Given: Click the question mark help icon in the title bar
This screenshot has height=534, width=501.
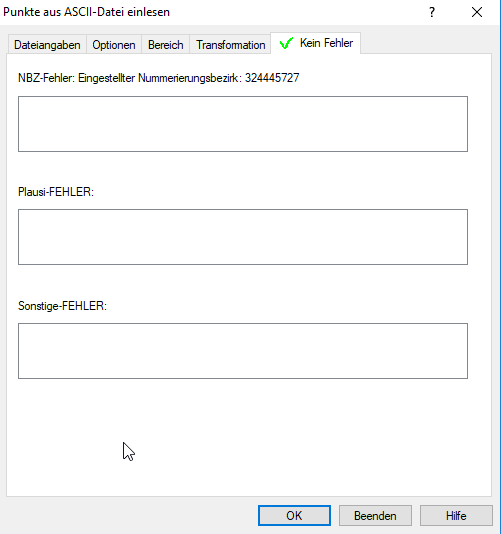Looking at the screenshot, I should point(432,12).
